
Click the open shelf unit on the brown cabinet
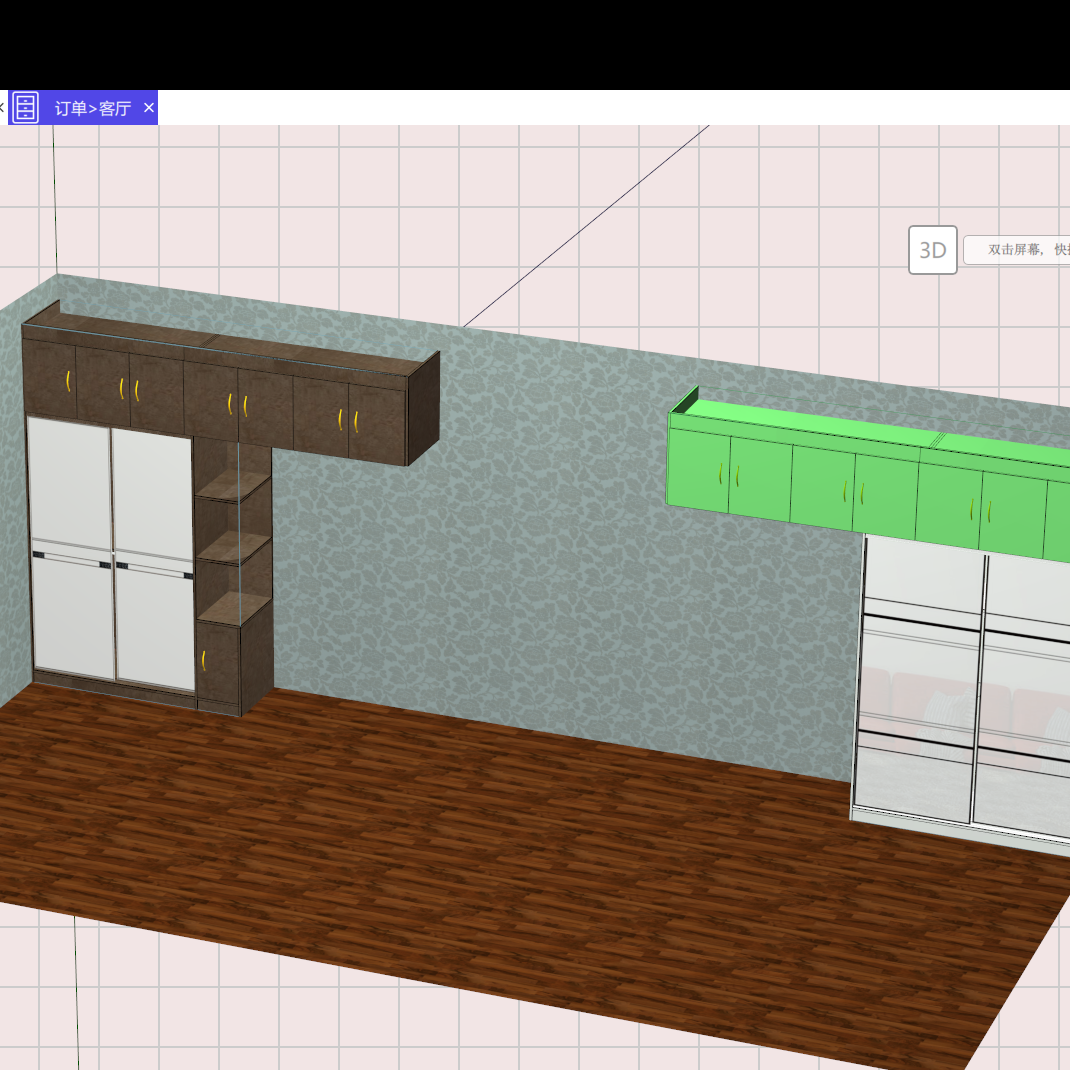(232, 540)
